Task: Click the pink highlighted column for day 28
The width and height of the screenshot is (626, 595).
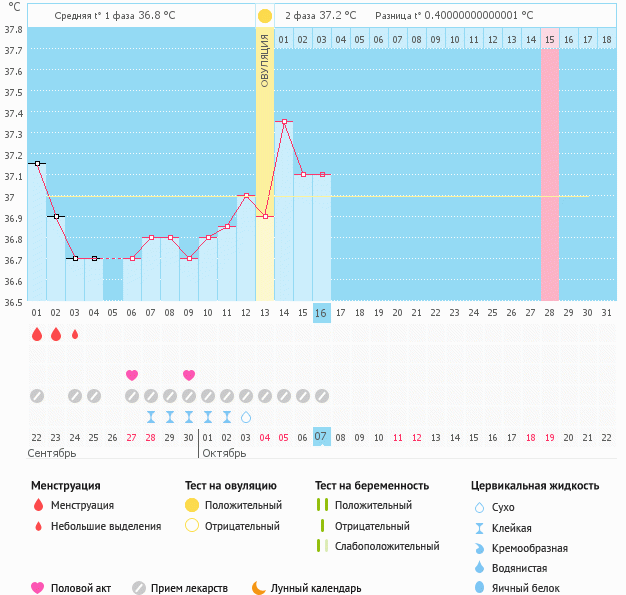Action: (550, 180)
